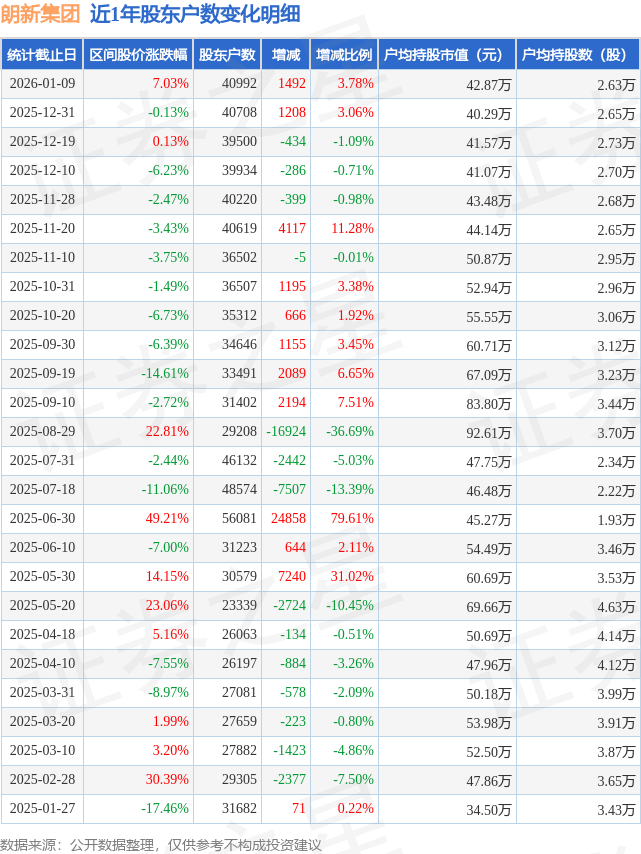Click the 户均持股数（股） column header
The width and height of the screenshot is (641, 854).
pos(578,56)
